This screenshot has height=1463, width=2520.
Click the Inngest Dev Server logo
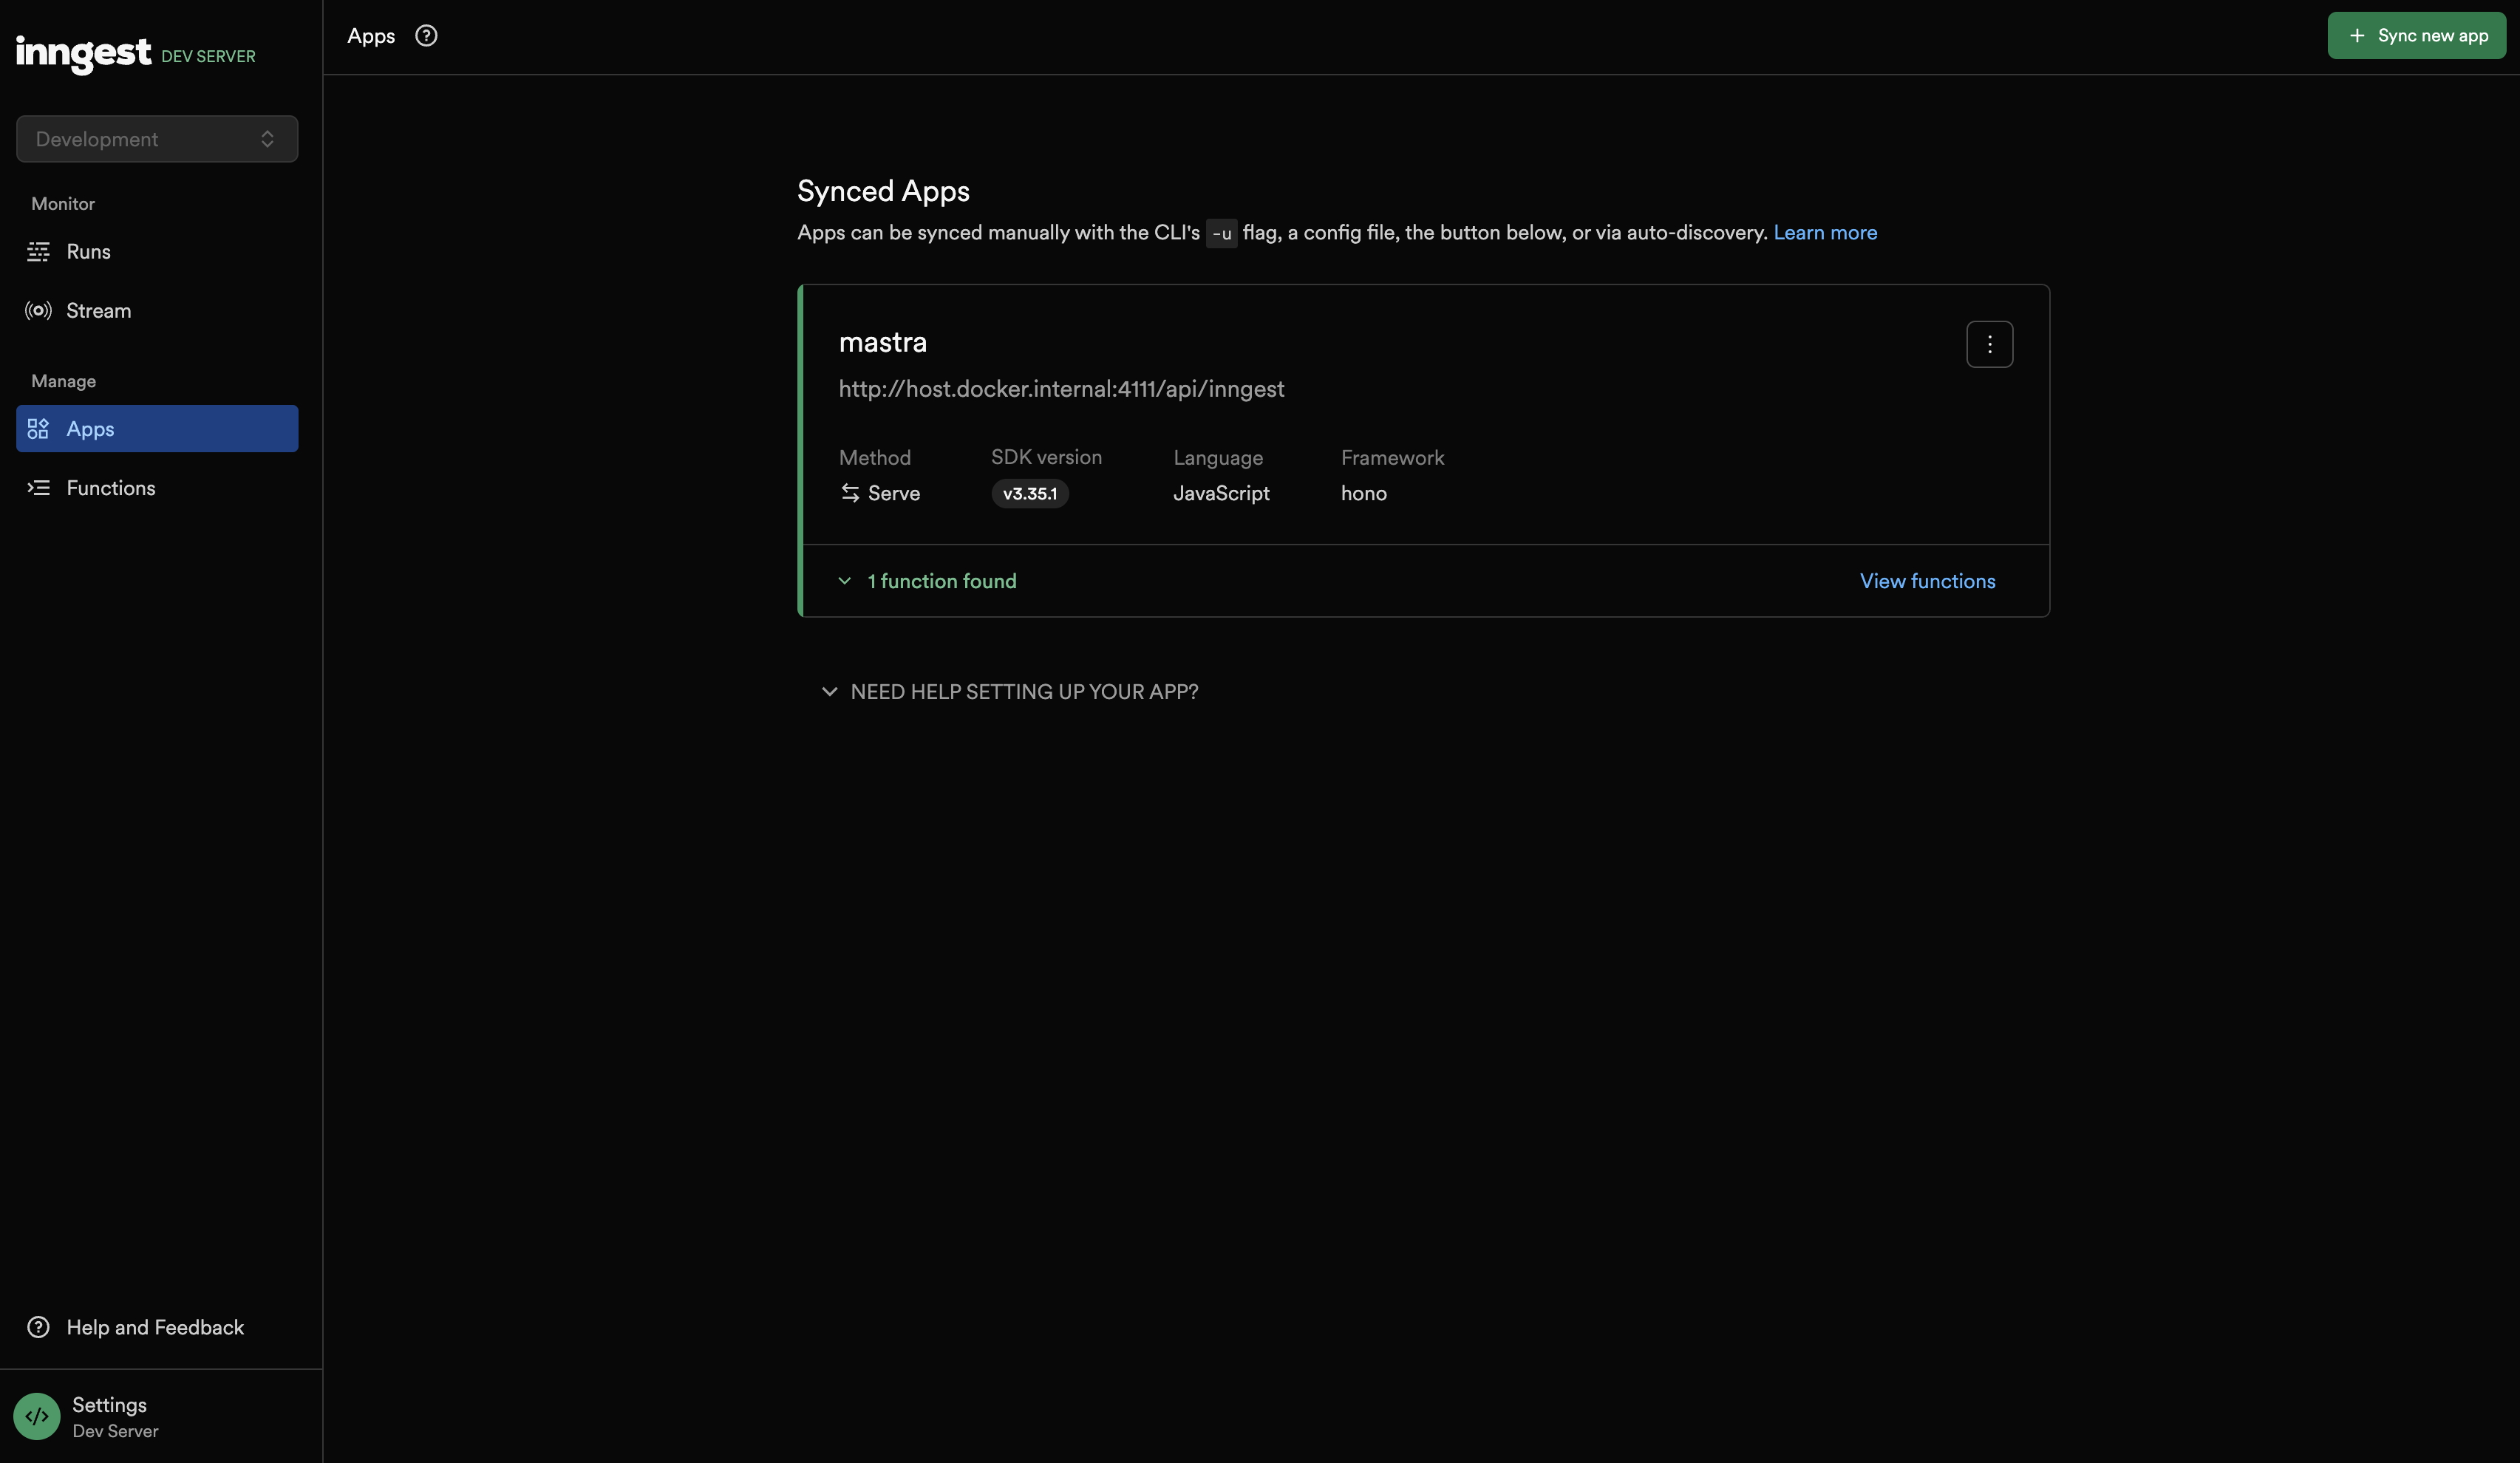pos(83,55)
